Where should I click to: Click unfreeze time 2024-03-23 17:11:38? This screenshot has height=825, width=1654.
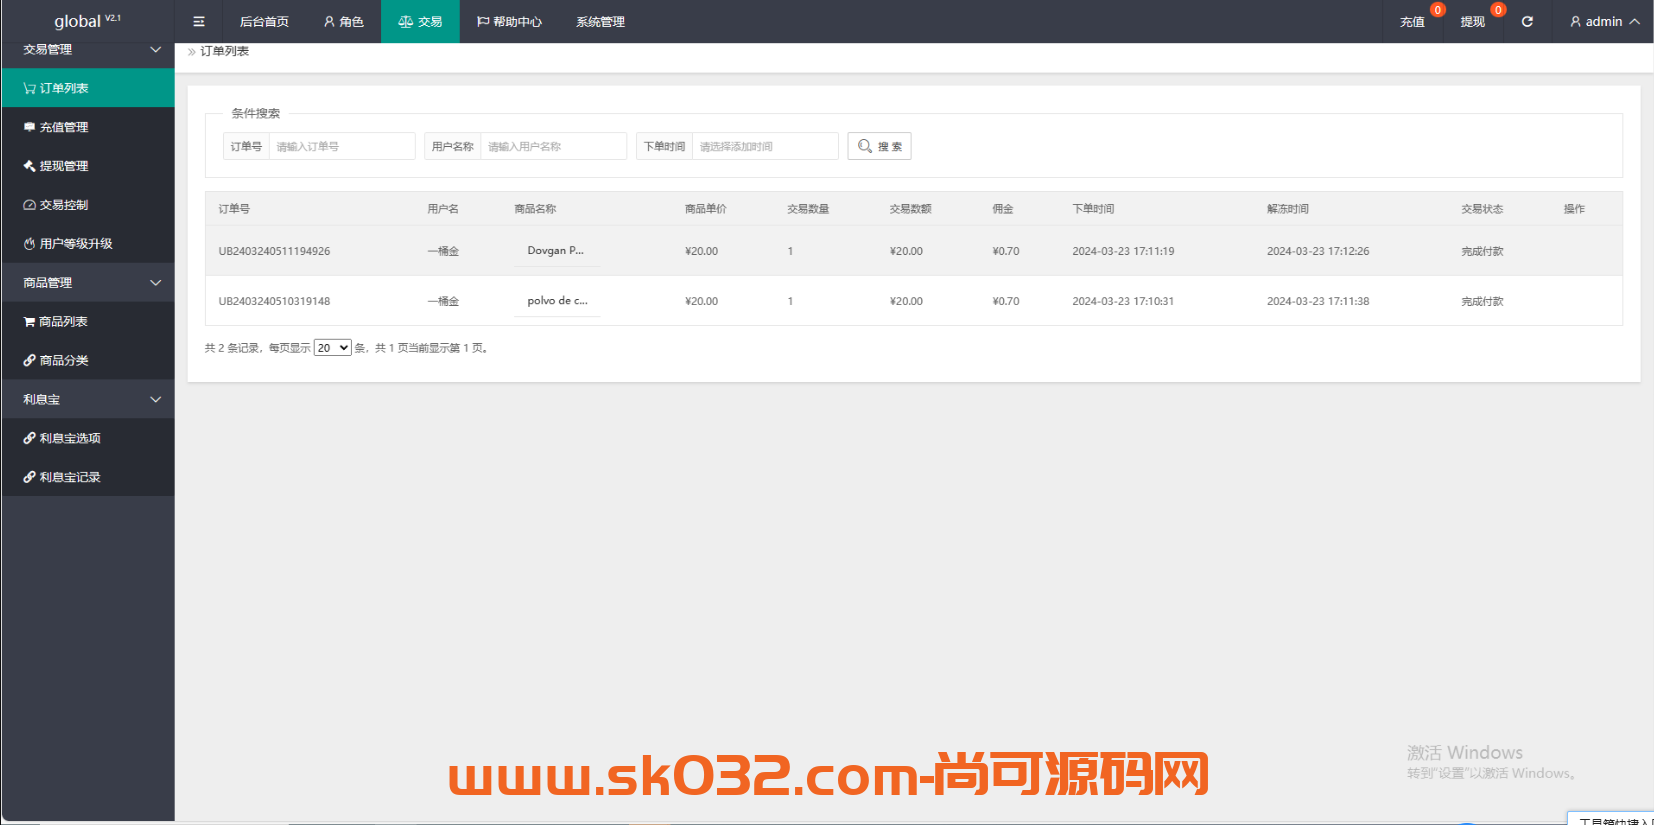click(x=1318, y=301)
